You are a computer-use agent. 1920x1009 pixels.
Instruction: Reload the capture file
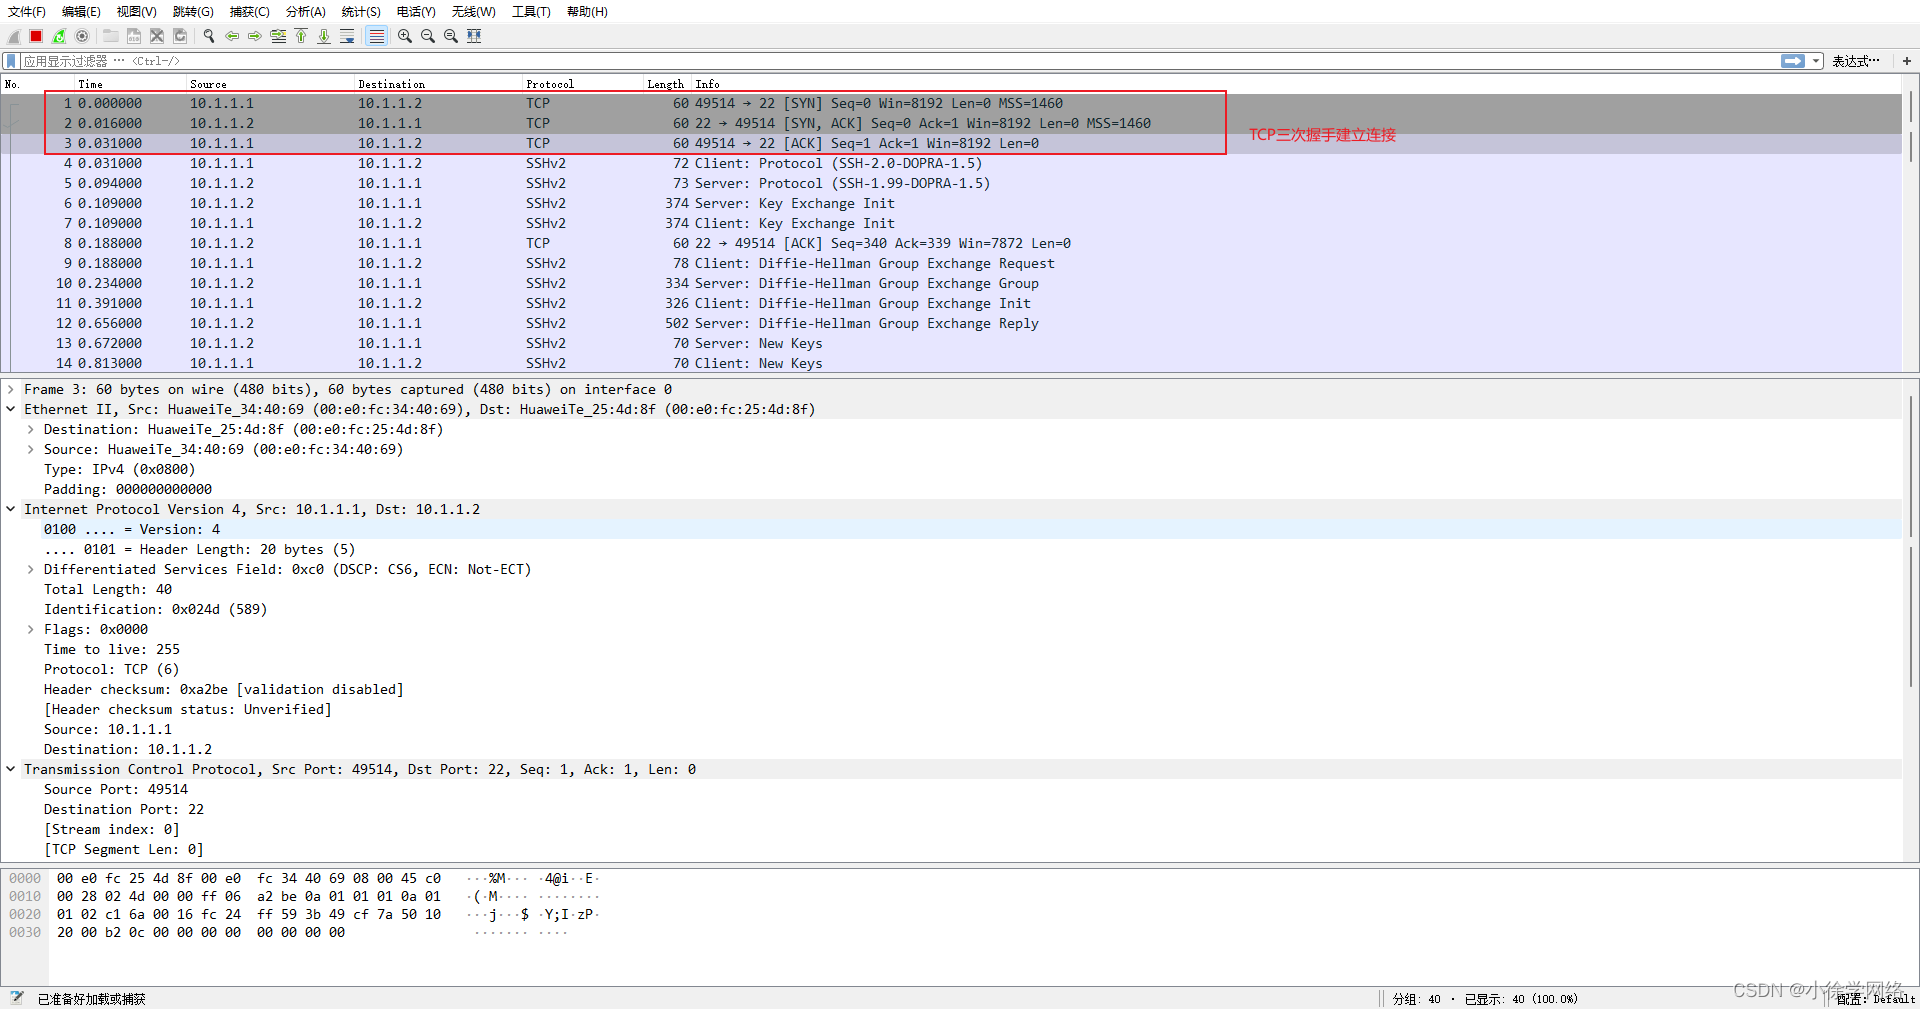(180, 36)
